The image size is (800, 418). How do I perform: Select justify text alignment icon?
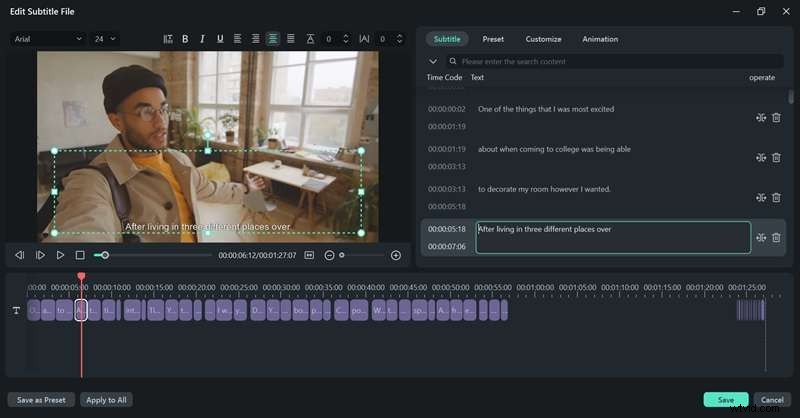tap(290, 39)
